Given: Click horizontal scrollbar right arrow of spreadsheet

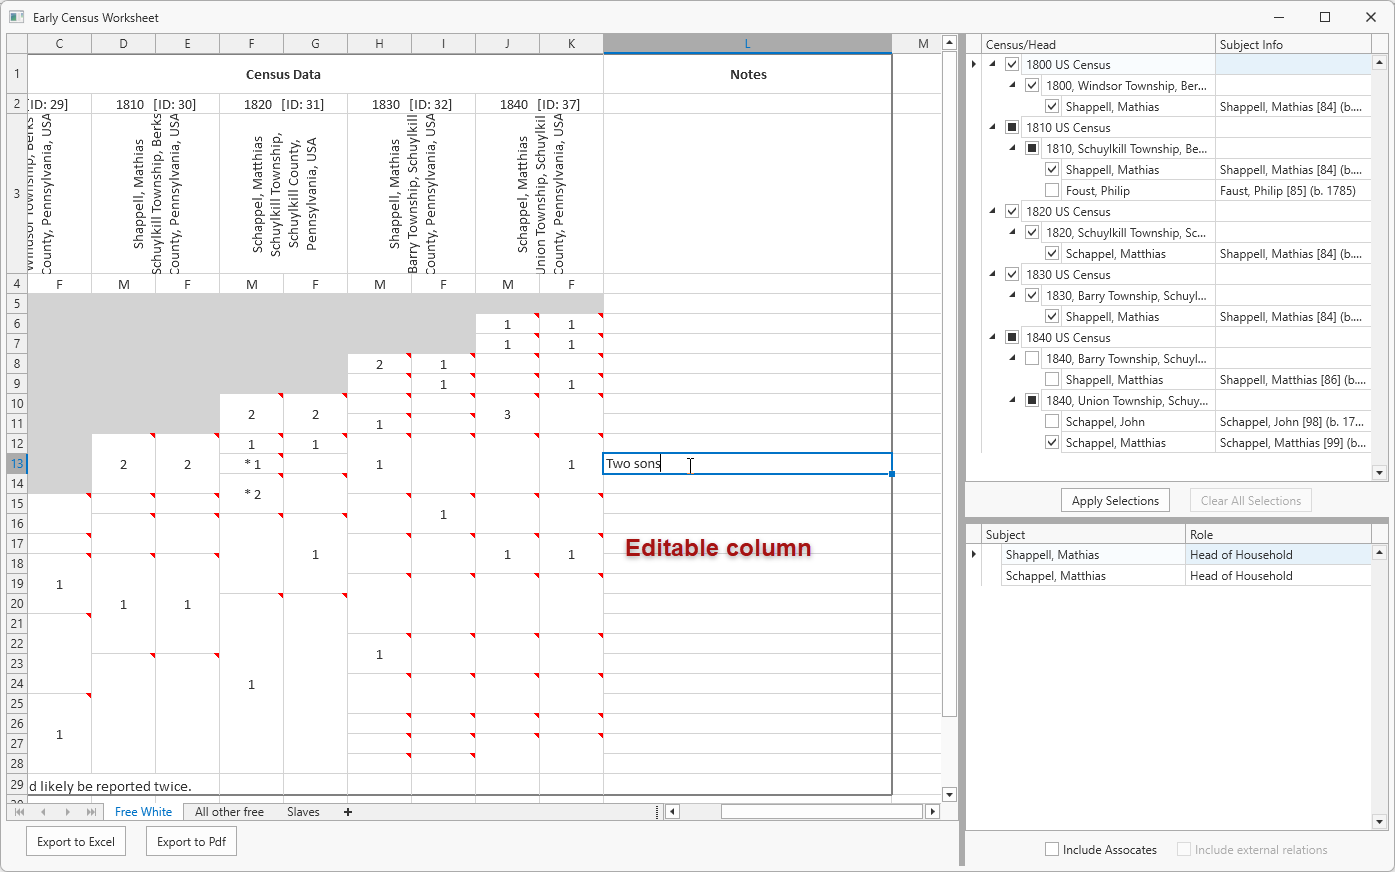Looking at the screenshot, I should click(932, 812).
